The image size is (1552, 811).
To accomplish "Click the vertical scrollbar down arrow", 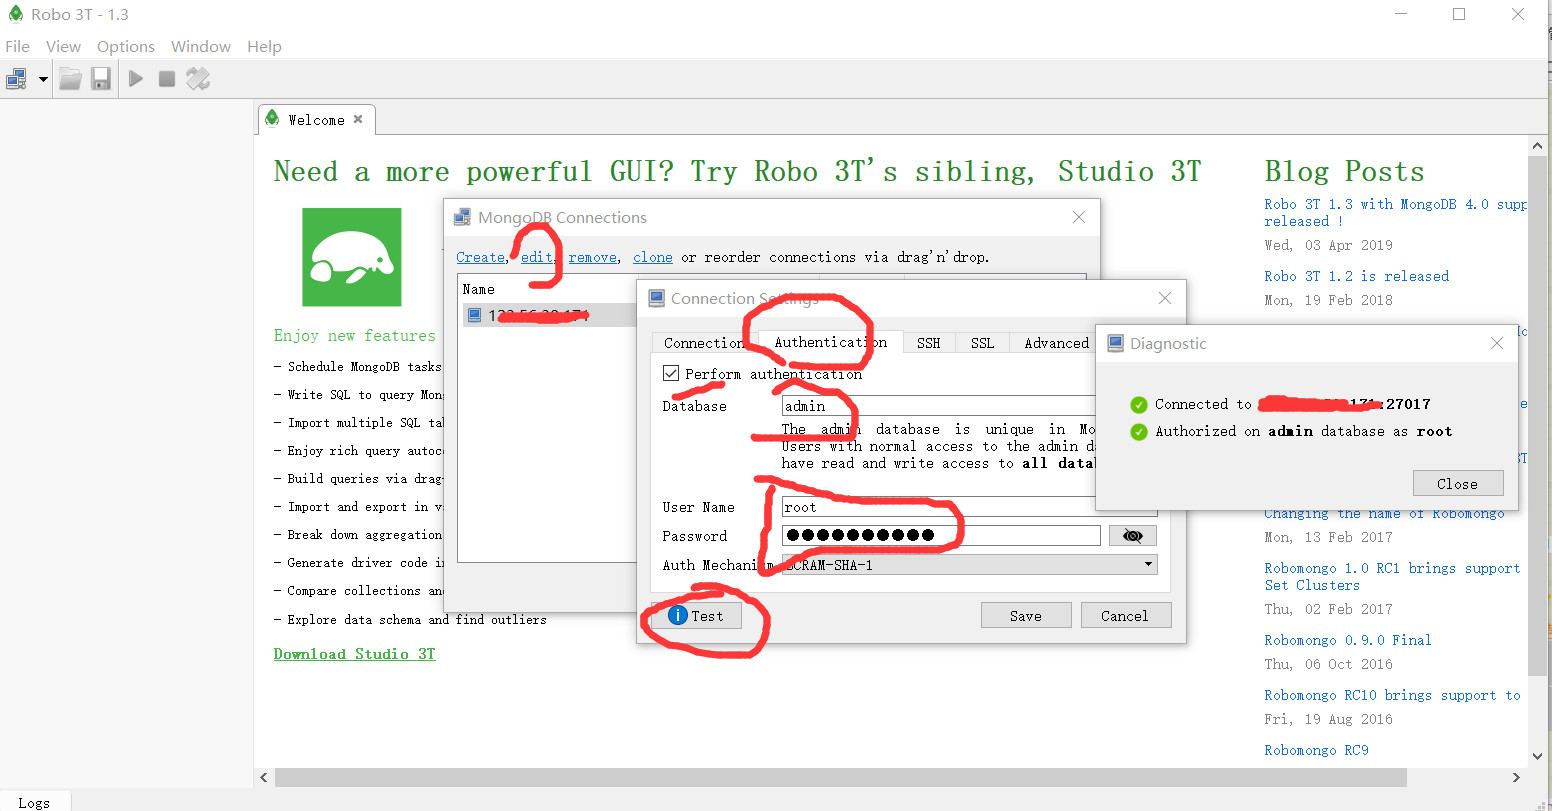I will (1538, 758).
